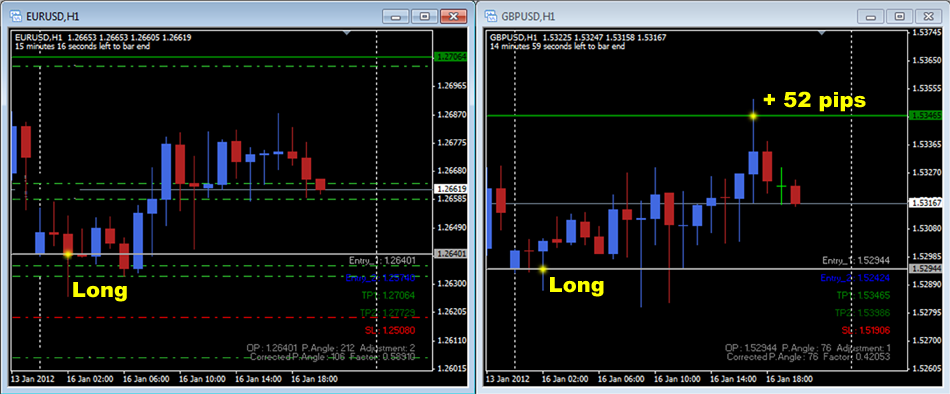Select the '+ 52 pips' text label

[814, 100]
